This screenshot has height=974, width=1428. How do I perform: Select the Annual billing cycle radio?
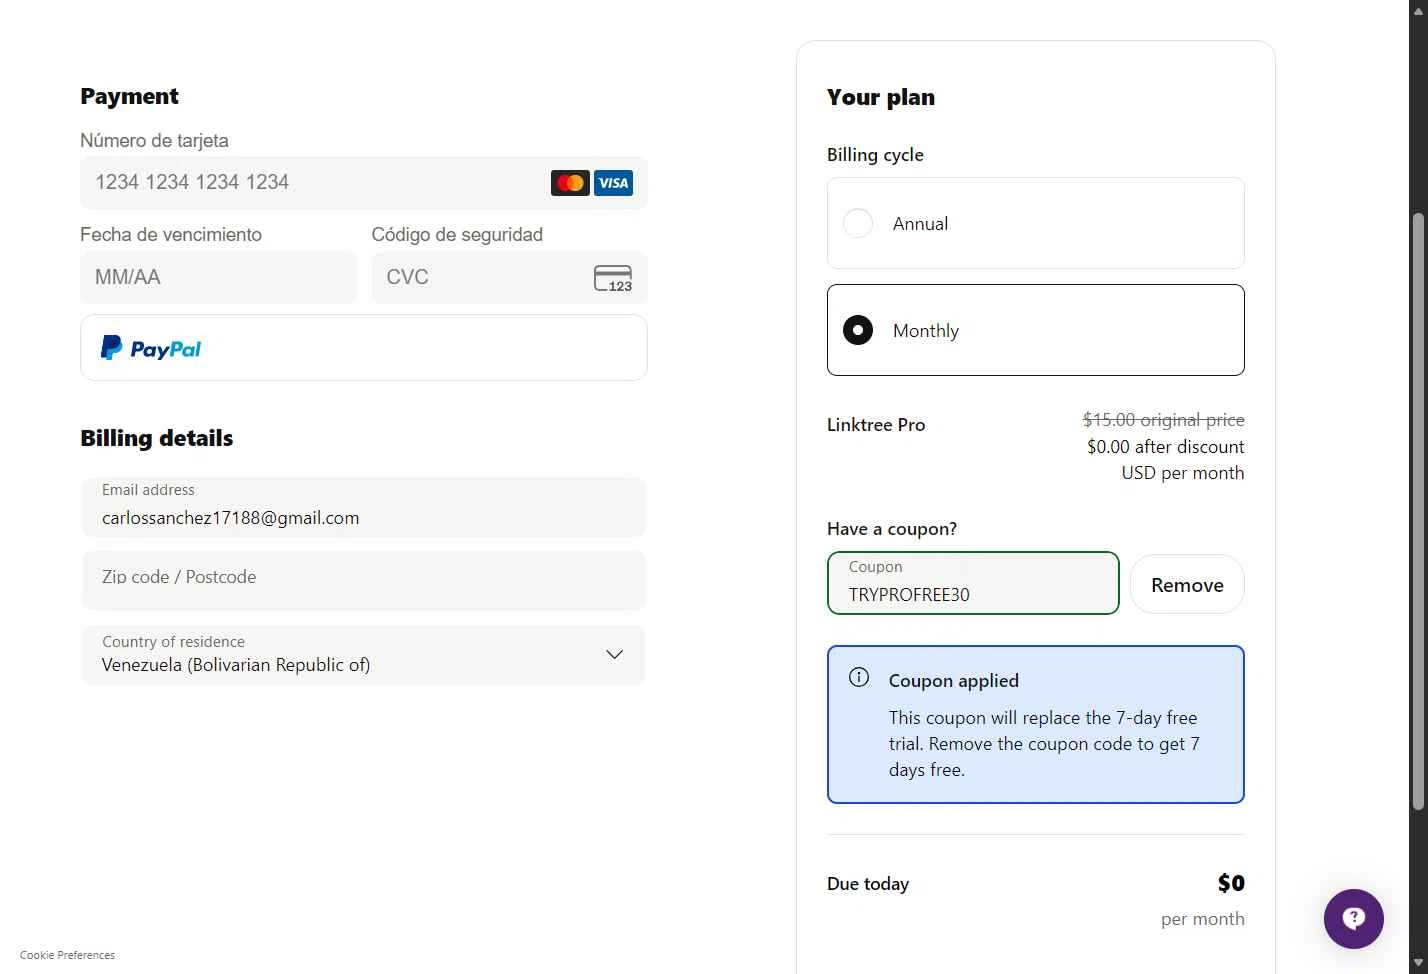pos(858,223)
